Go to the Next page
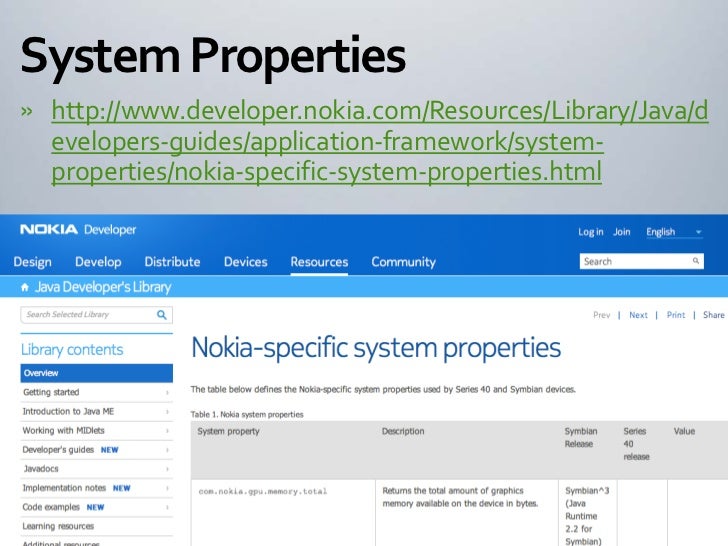This screenshot has height=546, width=728. coord(638,315)
